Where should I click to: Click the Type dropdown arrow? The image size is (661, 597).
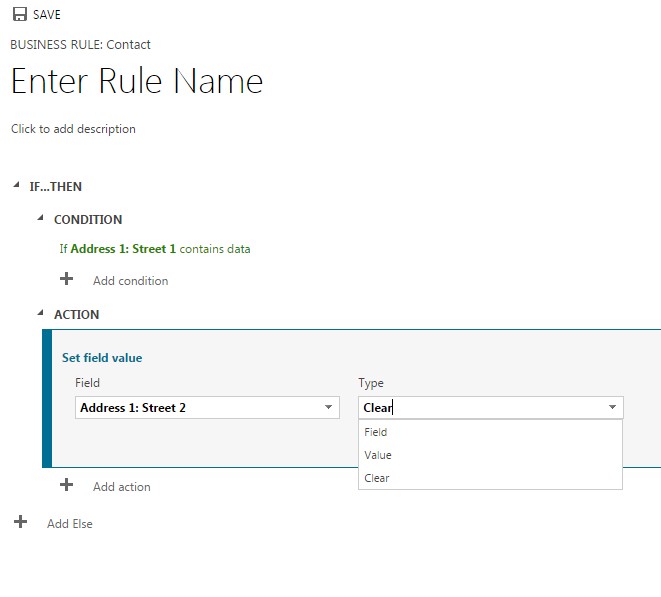coord(611,408)
